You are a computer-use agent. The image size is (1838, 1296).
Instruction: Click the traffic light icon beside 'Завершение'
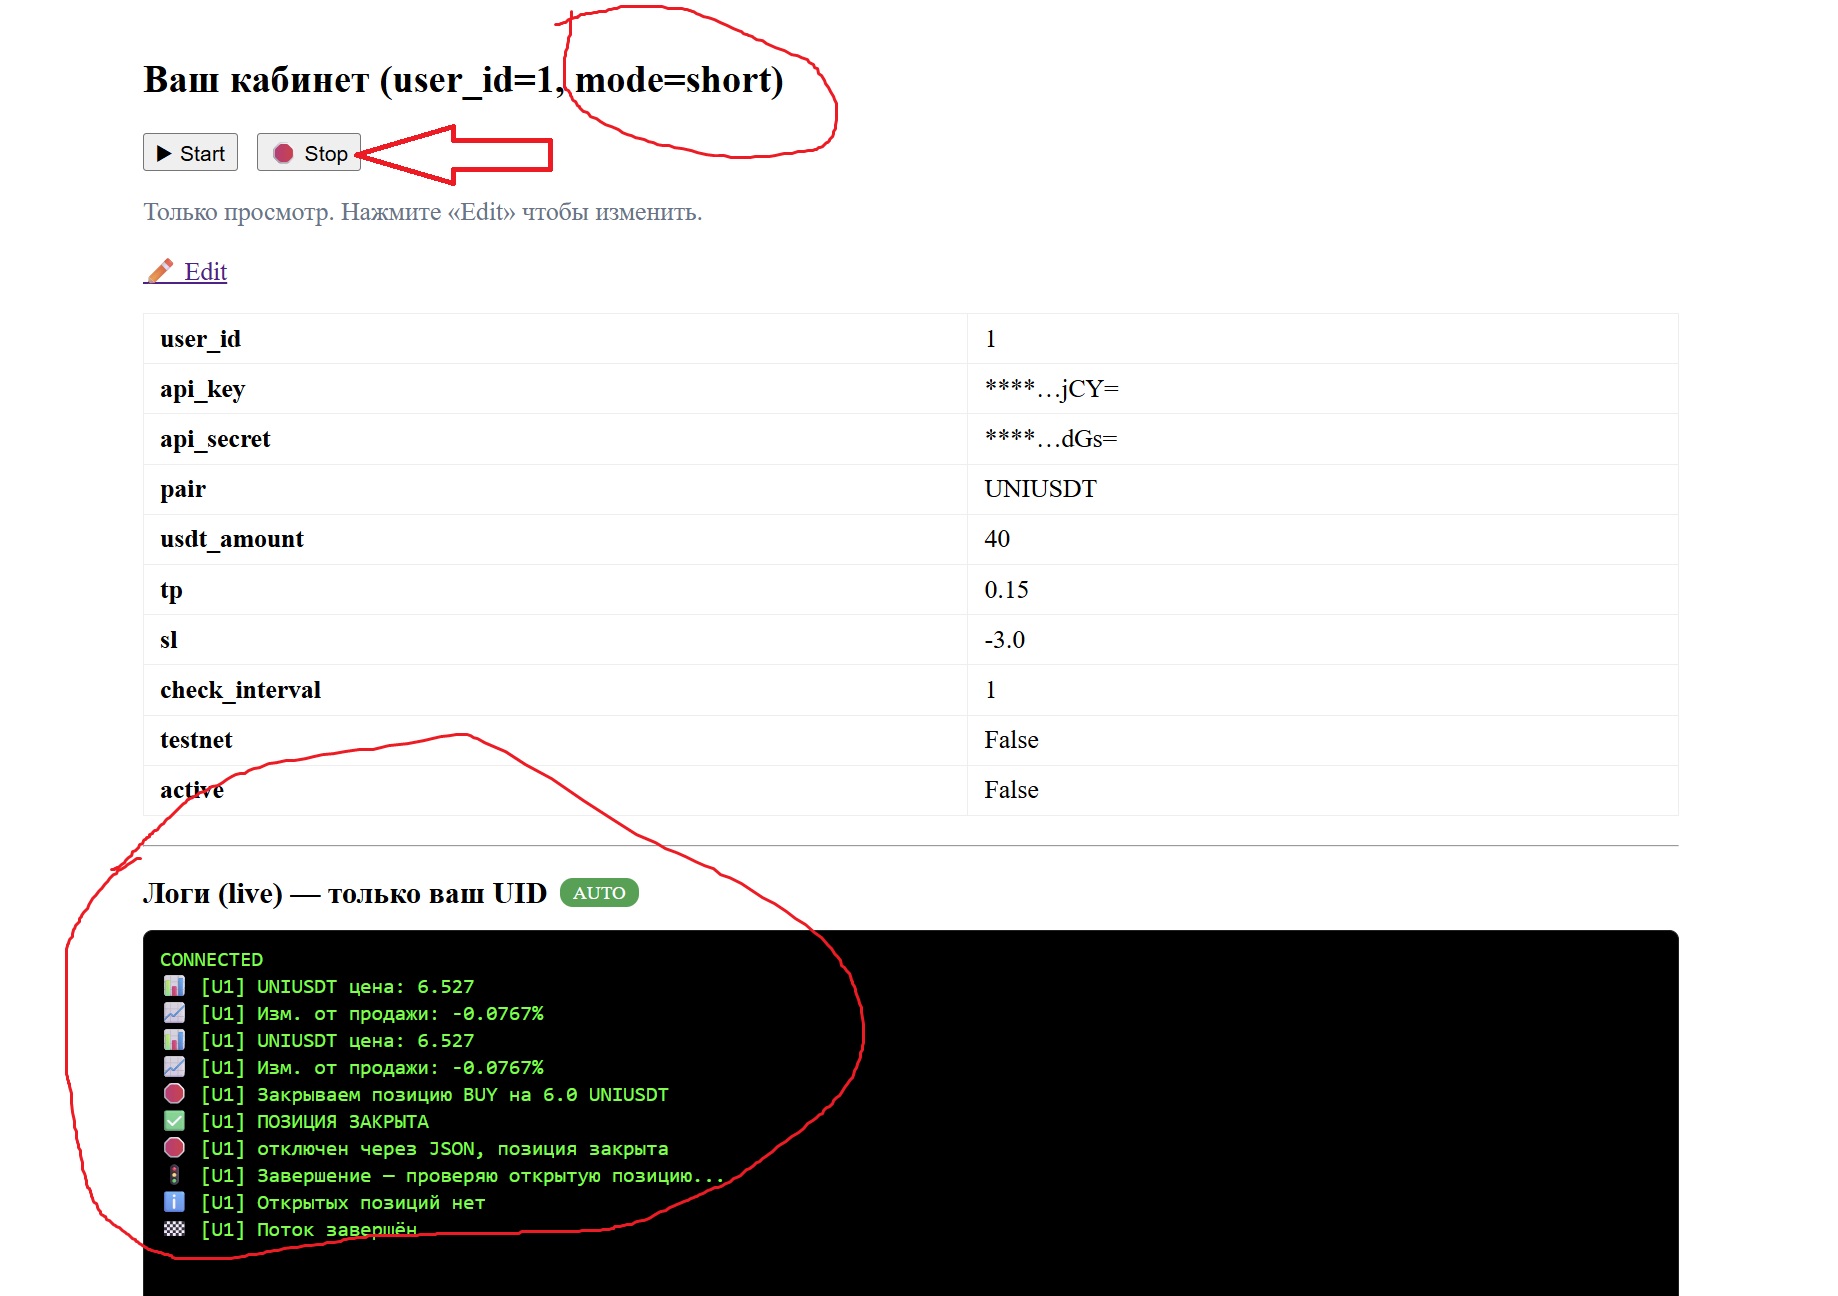tap(174, 1175)
